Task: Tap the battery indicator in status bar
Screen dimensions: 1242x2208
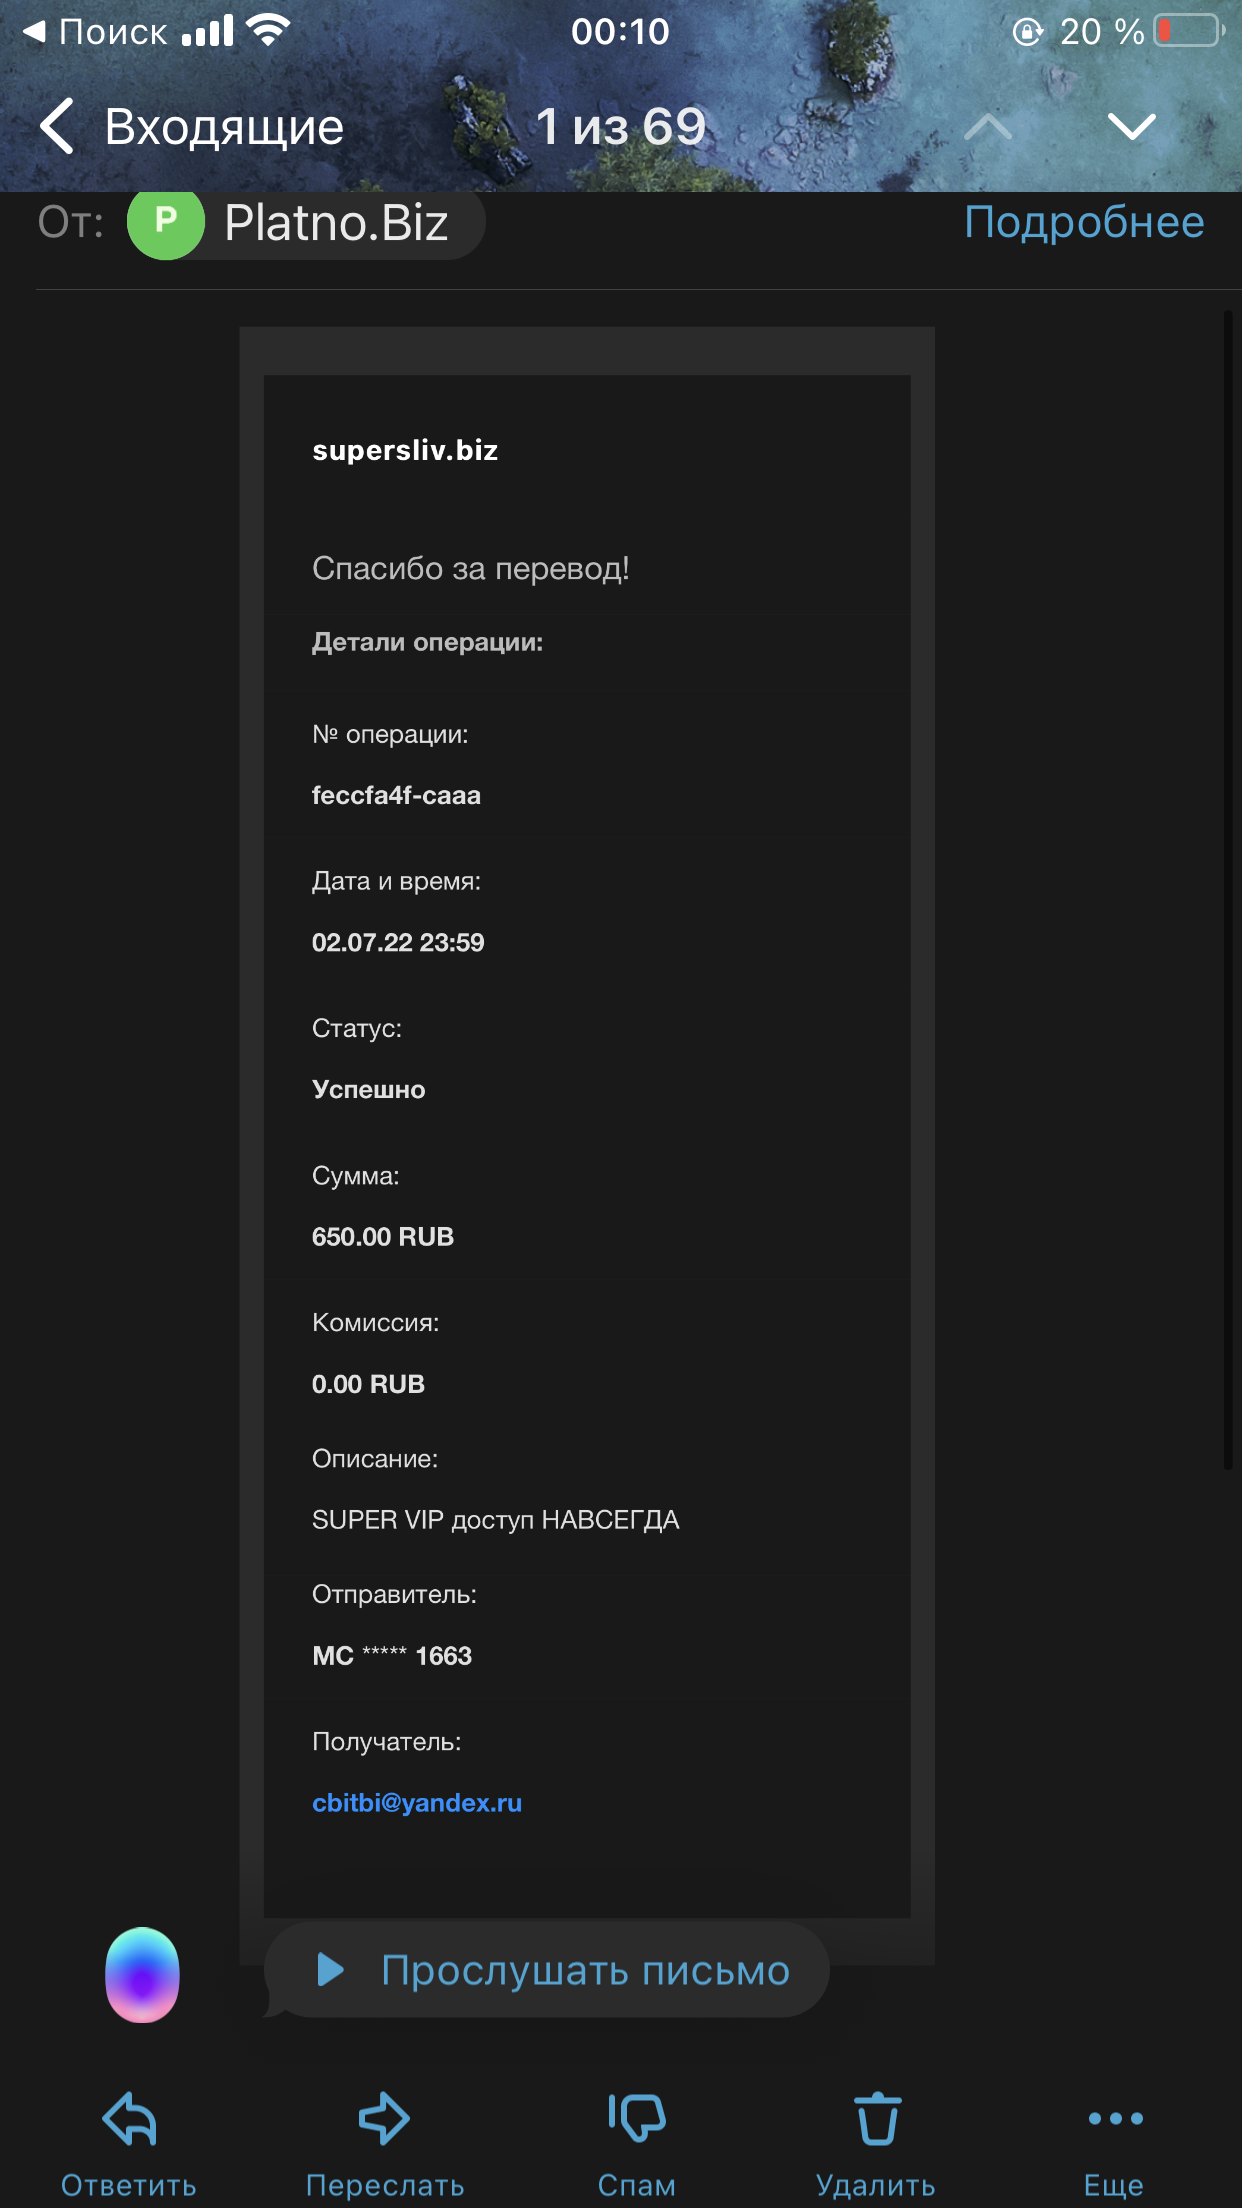Action: (1189, 31)
